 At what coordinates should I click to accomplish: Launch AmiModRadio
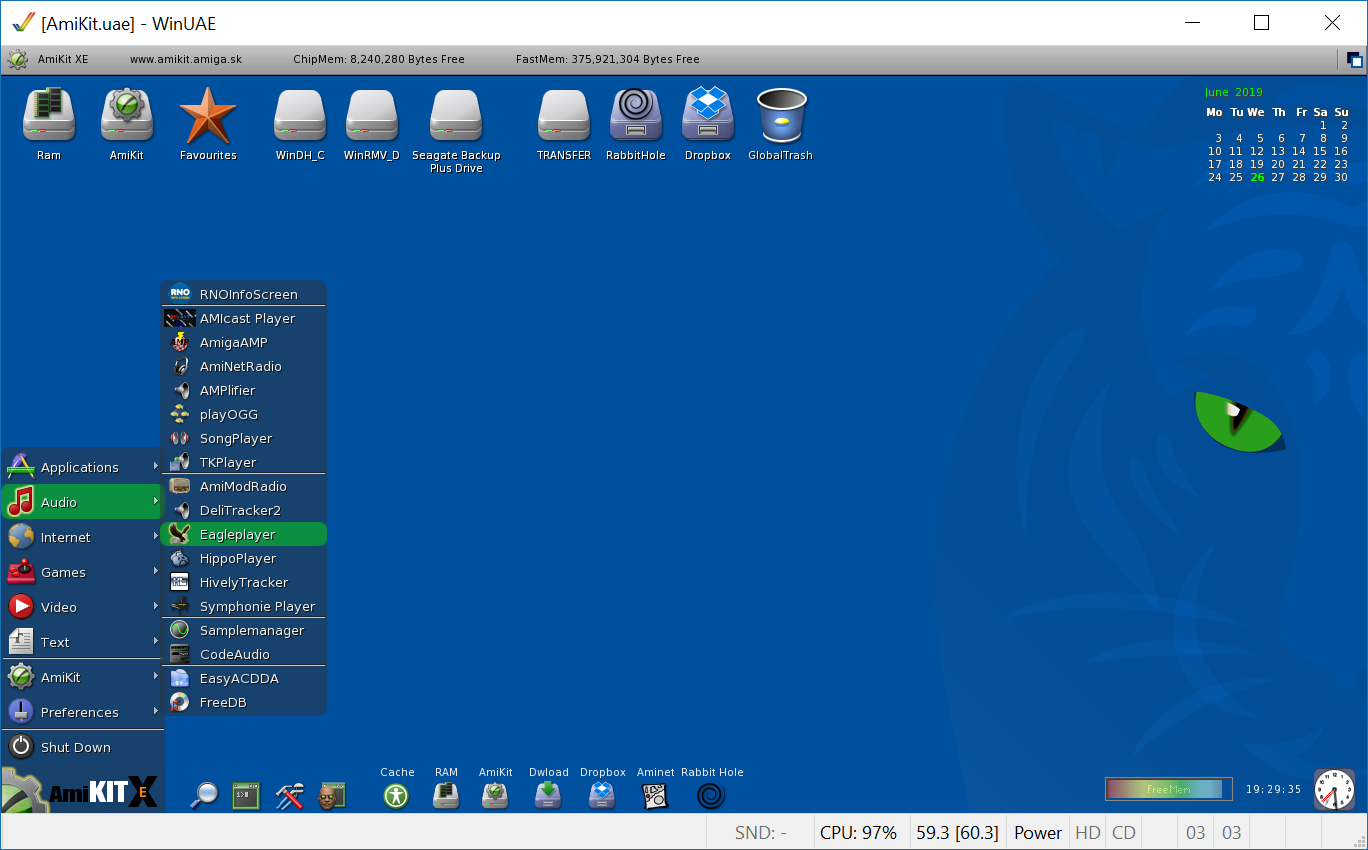point(244,486)
